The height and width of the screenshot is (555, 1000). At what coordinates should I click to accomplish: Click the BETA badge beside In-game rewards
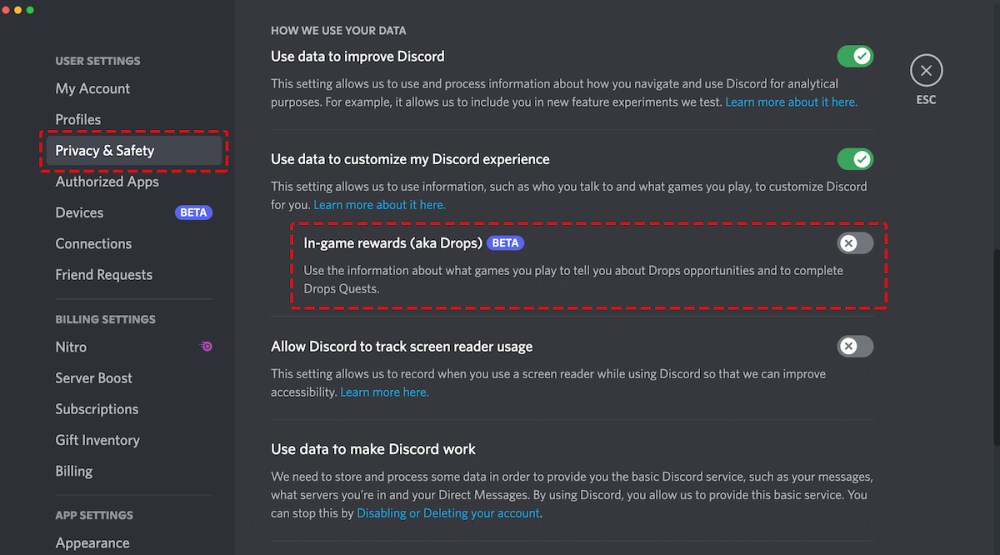click(x=506, y=243)
